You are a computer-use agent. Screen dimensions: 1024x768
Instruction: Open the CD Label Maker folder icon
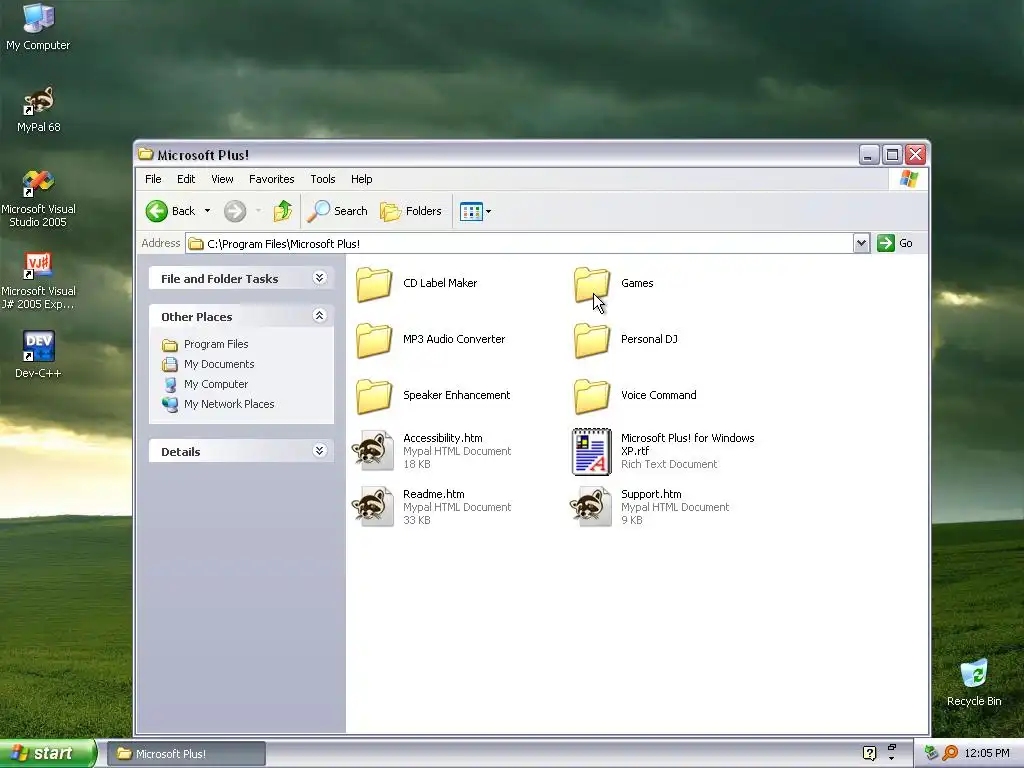tap(374, 284)
